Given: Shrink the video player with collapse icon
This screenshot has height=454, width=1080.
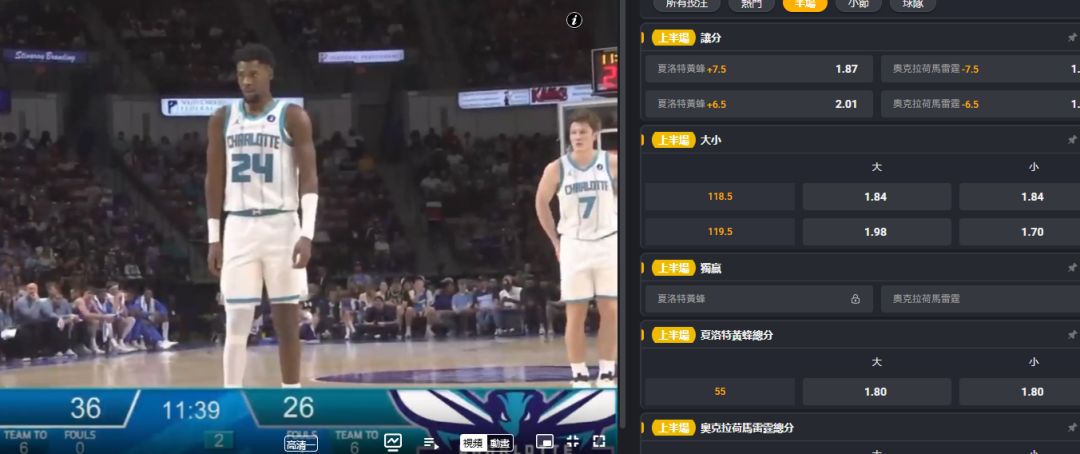Looking at the screenshot, I should [573, 441].
